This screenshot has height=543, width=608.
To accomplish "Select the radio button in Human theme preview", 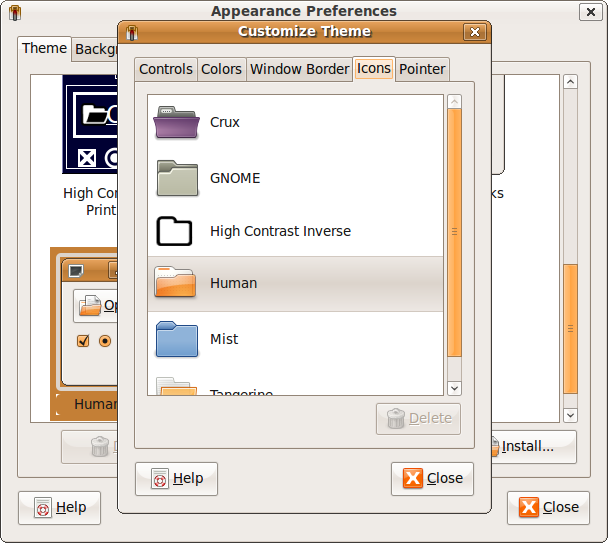I will [105, 341].
